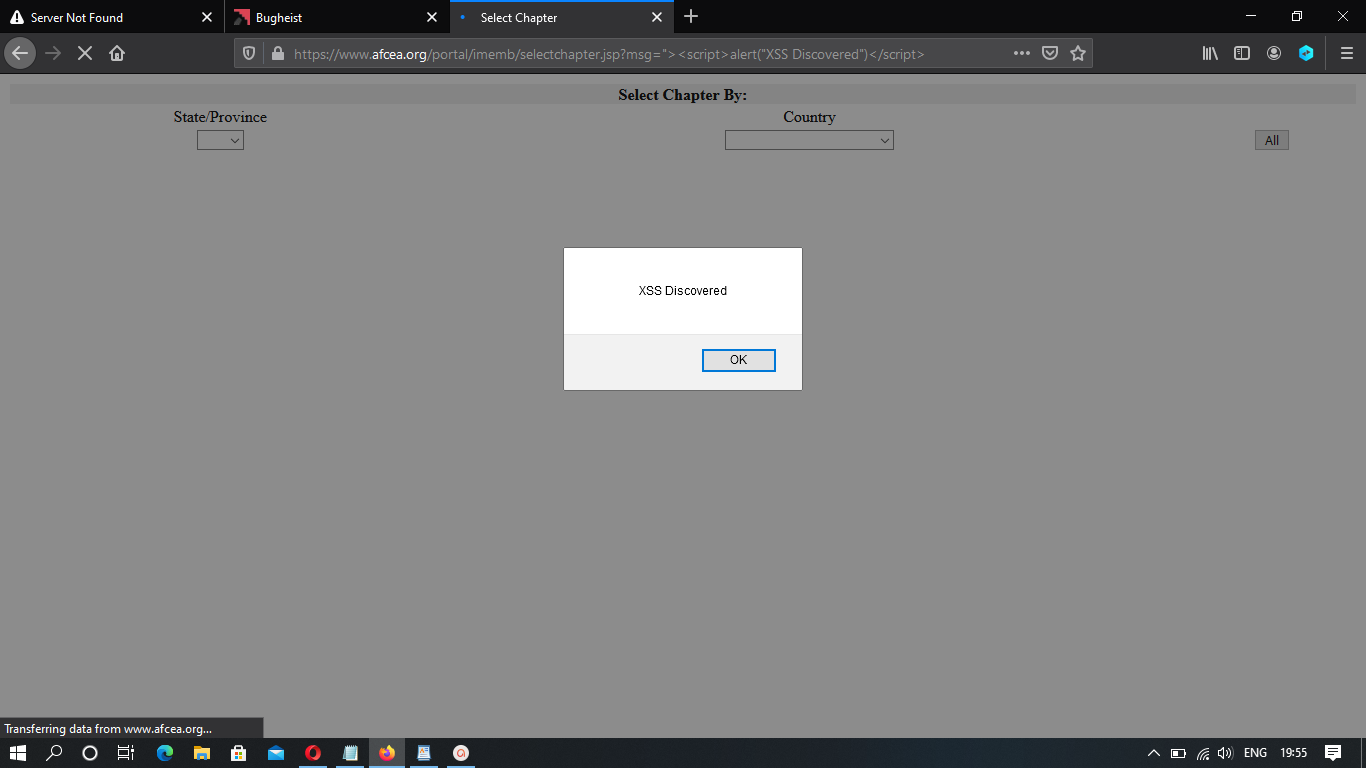Image resolution: width=1366 pixels, height=768 pixels.
Task: Open the Firefox home page icon
Action: (x=117, y=53)
